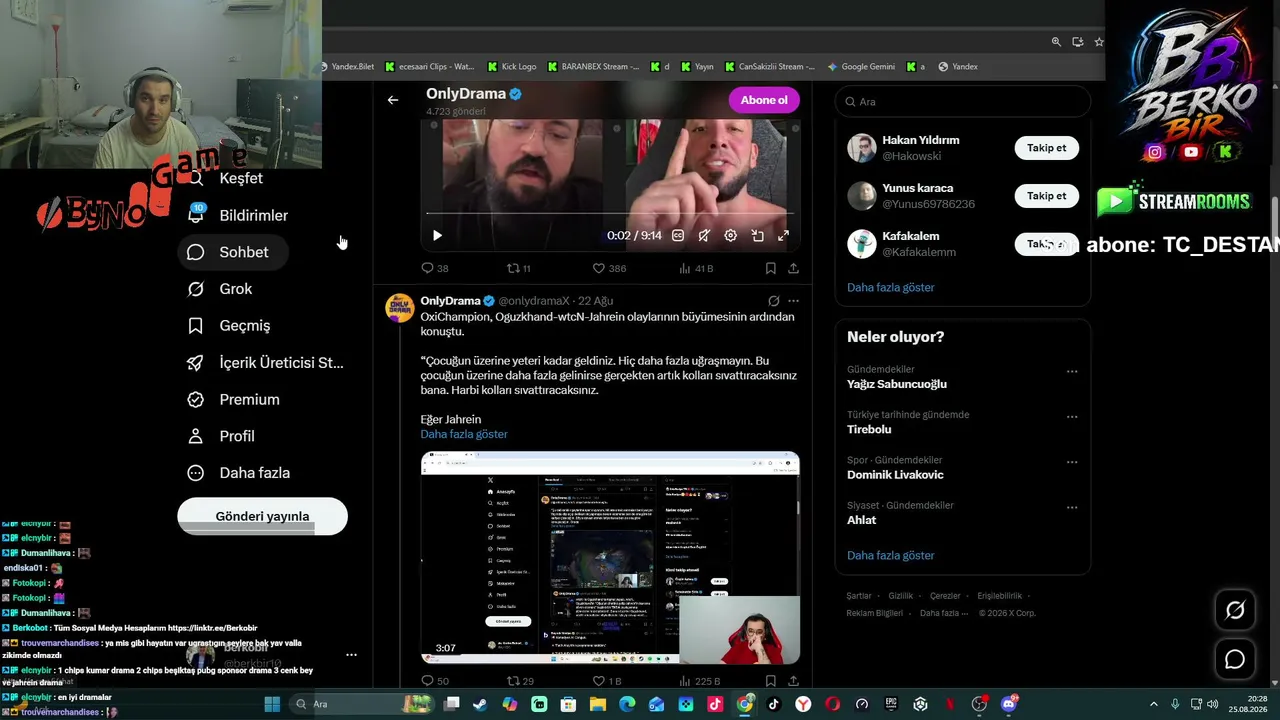Show more suggested accounts to follow
This screenshot has width=1280, height=720.
(891, 287)
